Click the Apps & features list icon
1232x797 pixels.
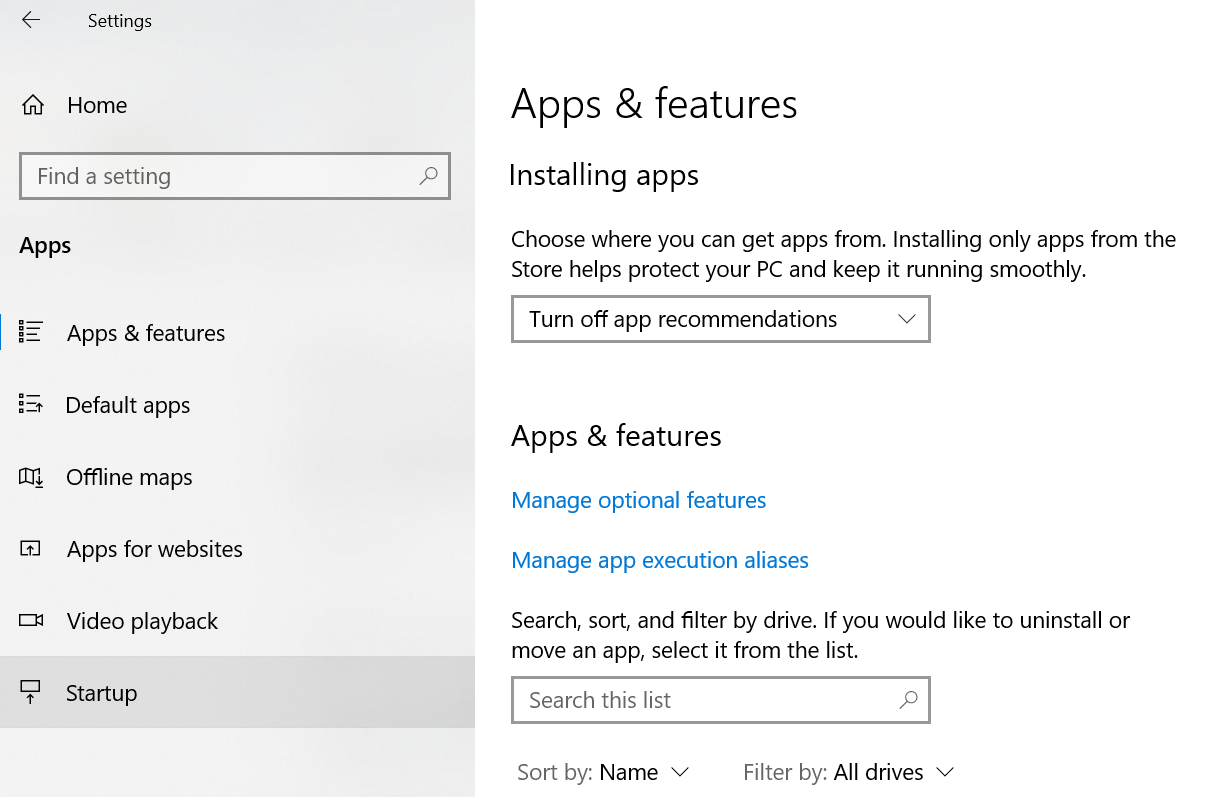31,332
